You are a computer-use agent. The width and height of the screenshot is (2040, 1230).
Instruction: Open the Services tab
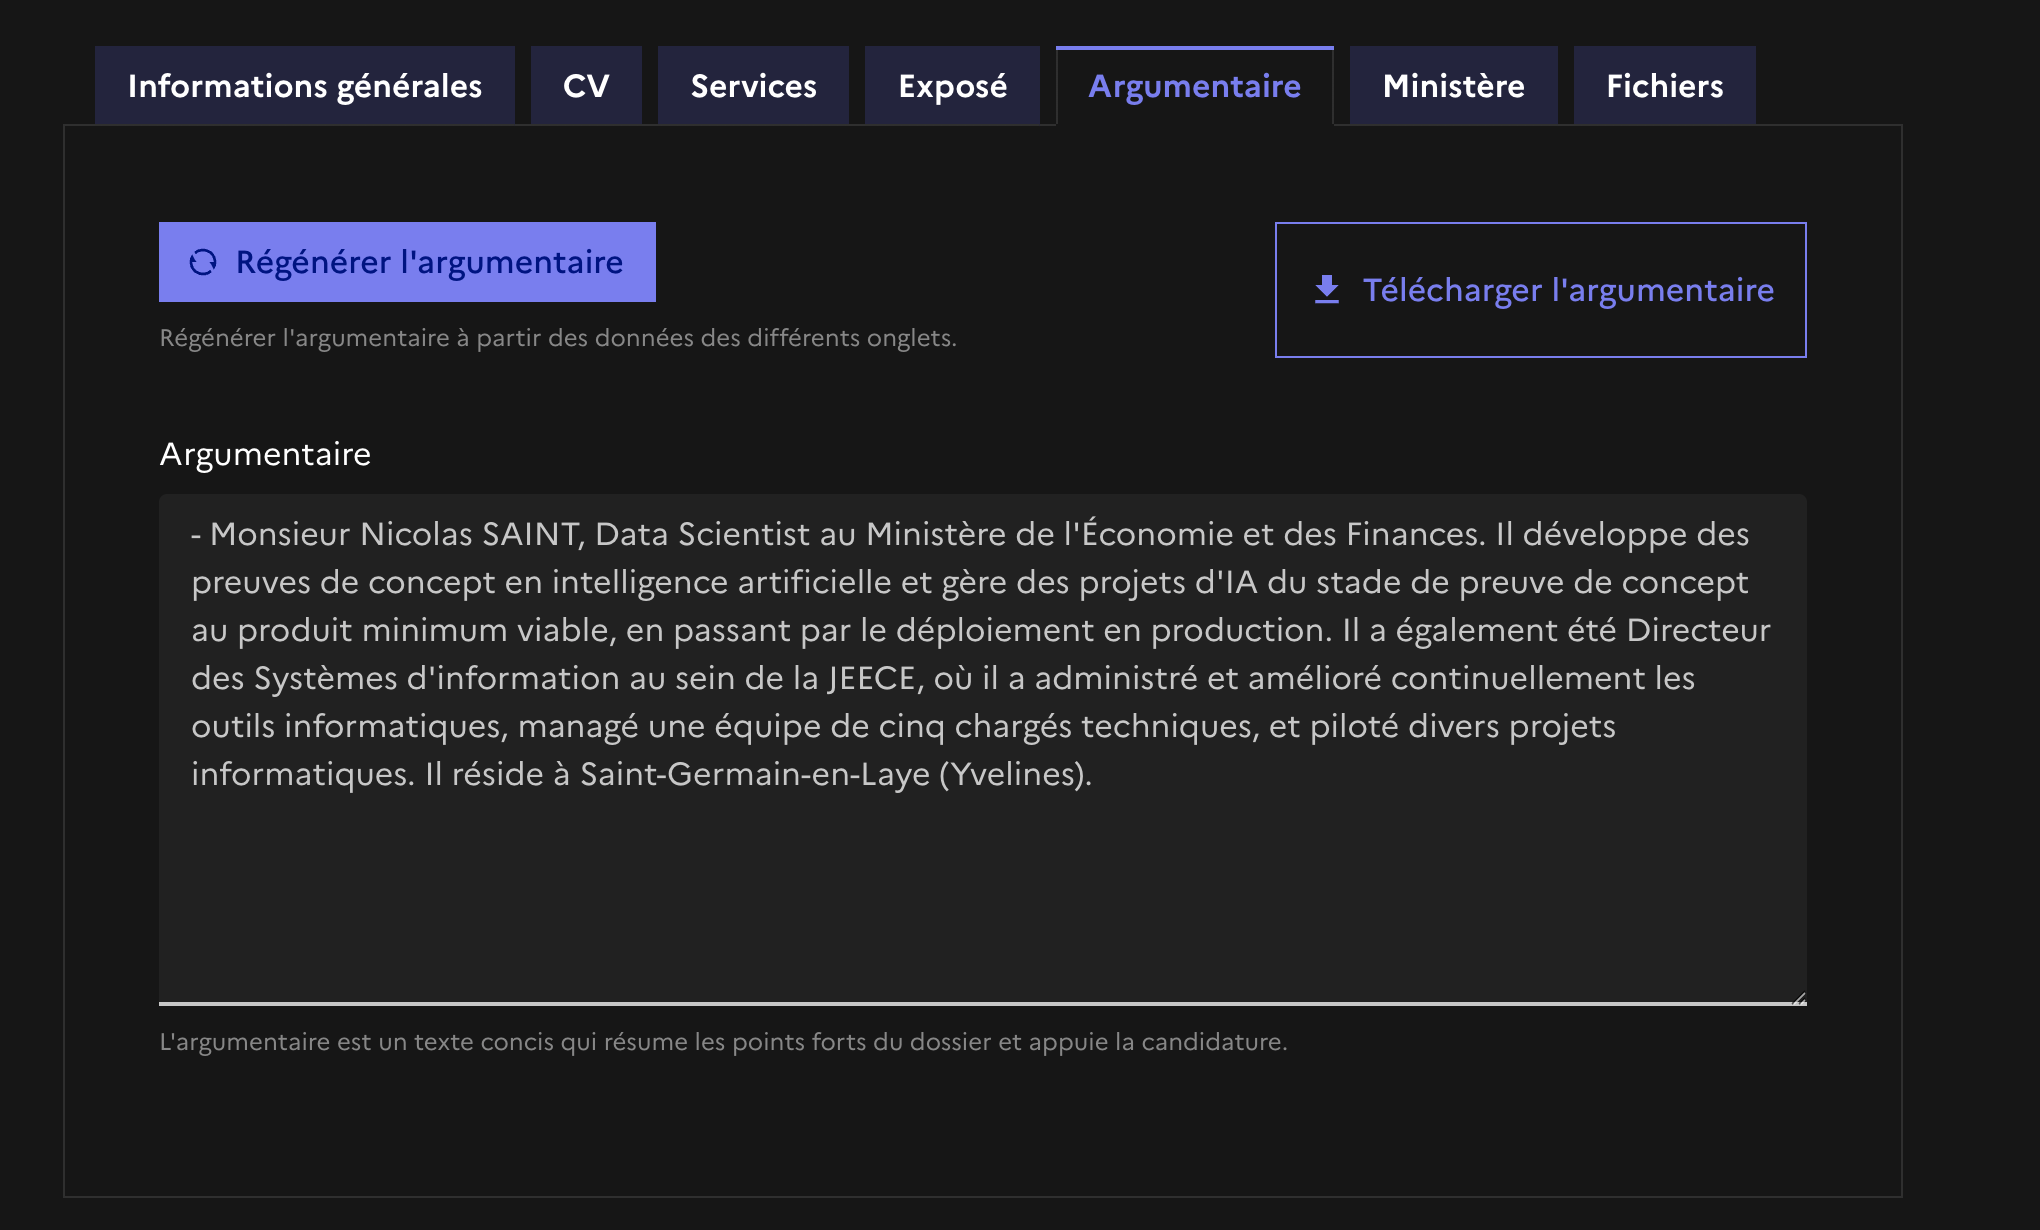coord(753,86)
